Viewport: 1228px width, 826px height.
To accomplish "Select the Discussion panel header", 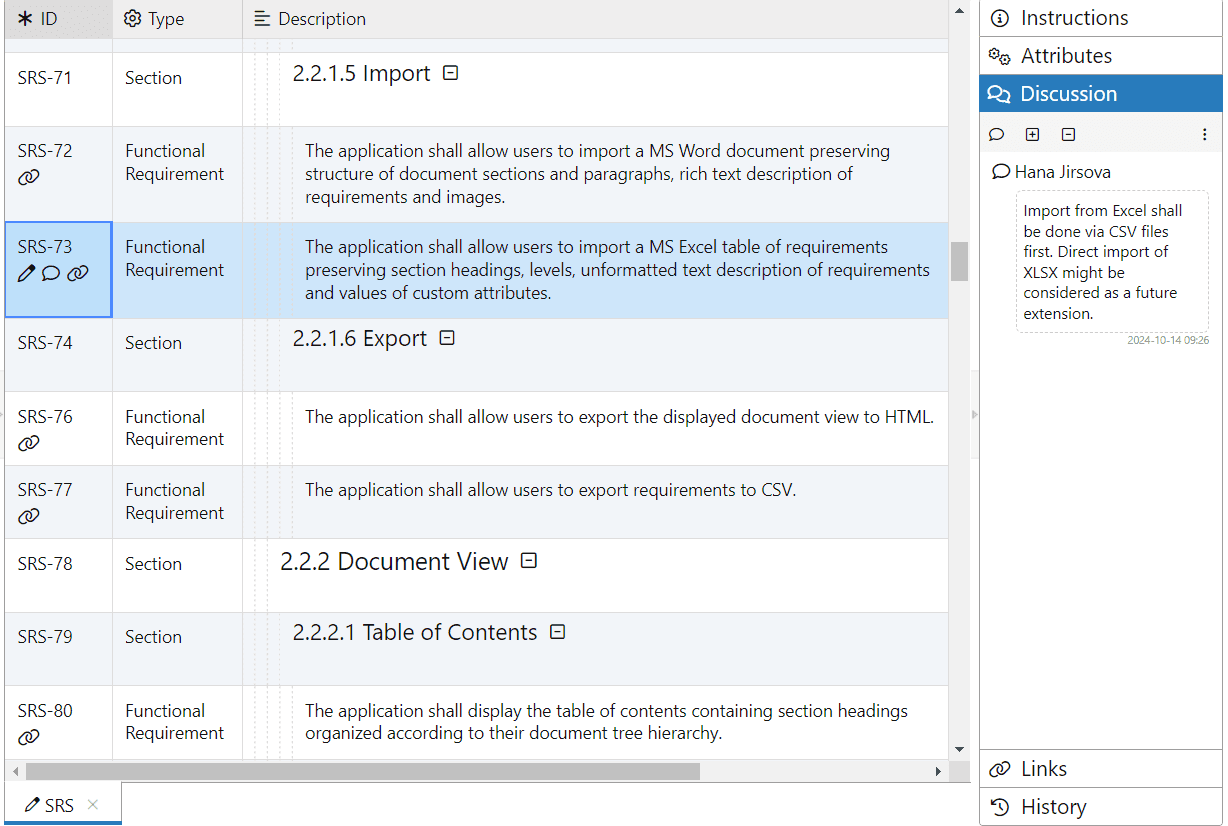I will click(x=1101, y=94).
